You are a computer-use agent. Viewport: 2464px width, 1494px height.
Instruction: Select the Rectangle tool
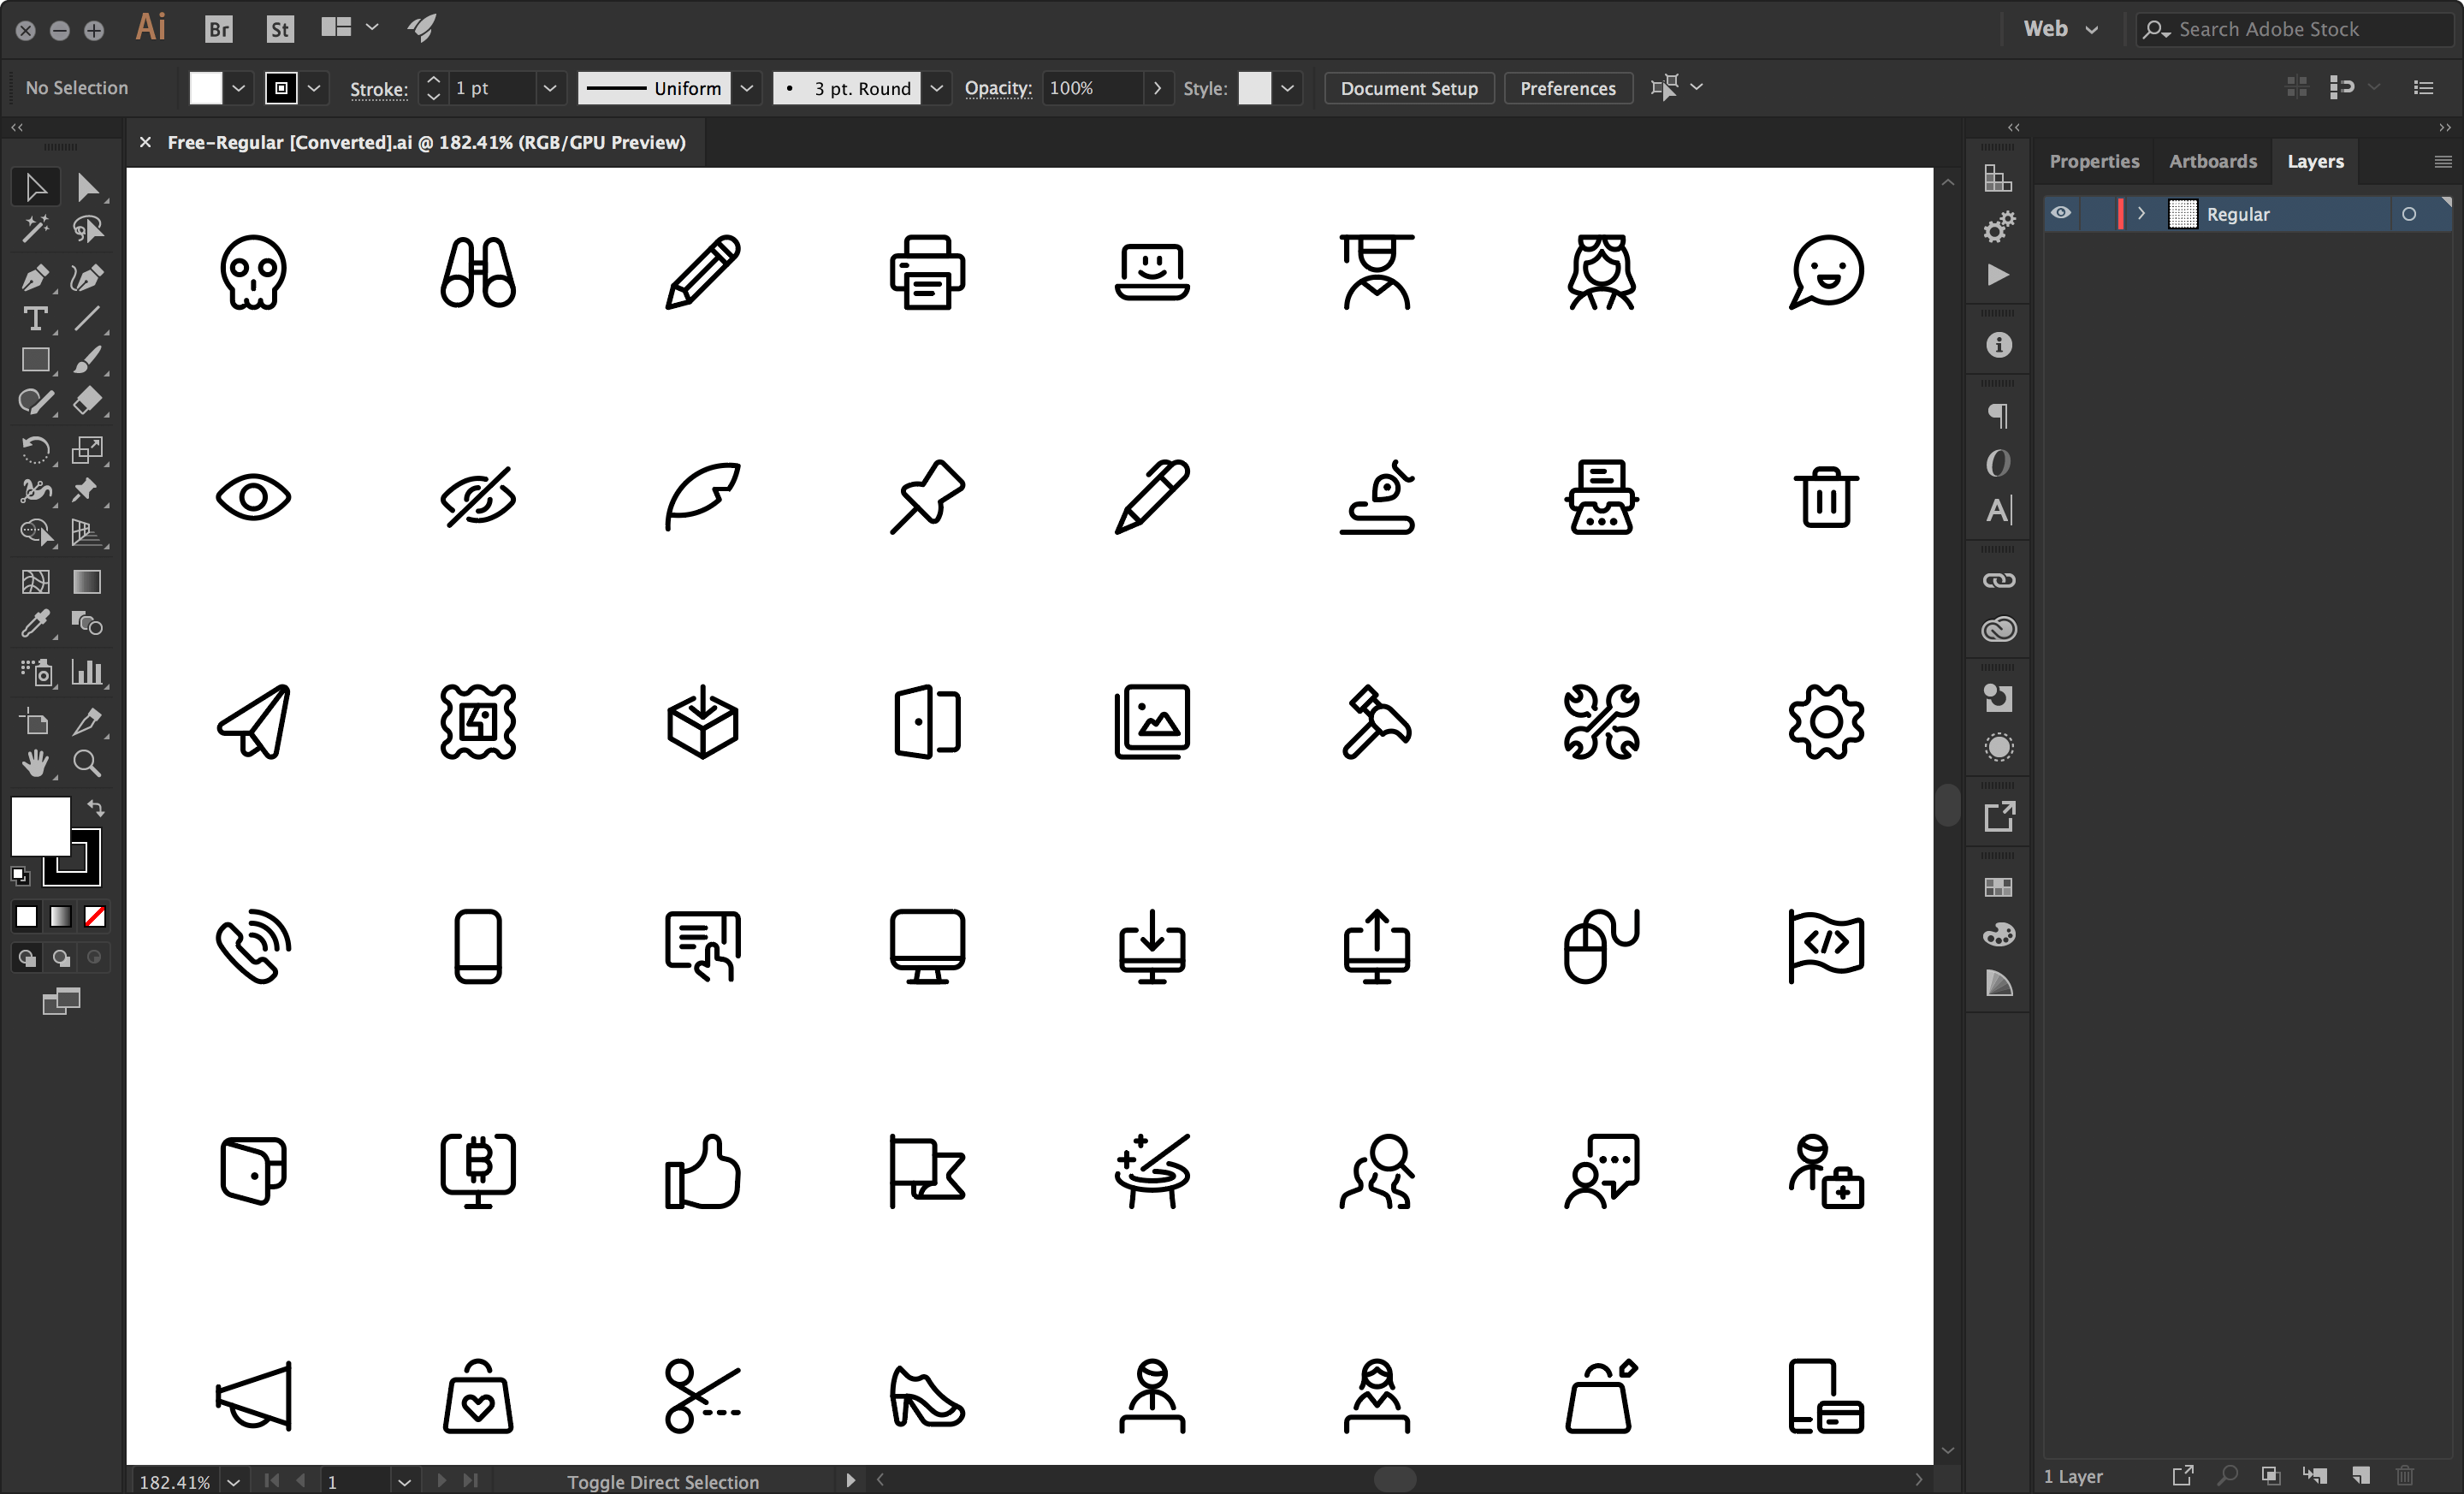click(36, 360)
